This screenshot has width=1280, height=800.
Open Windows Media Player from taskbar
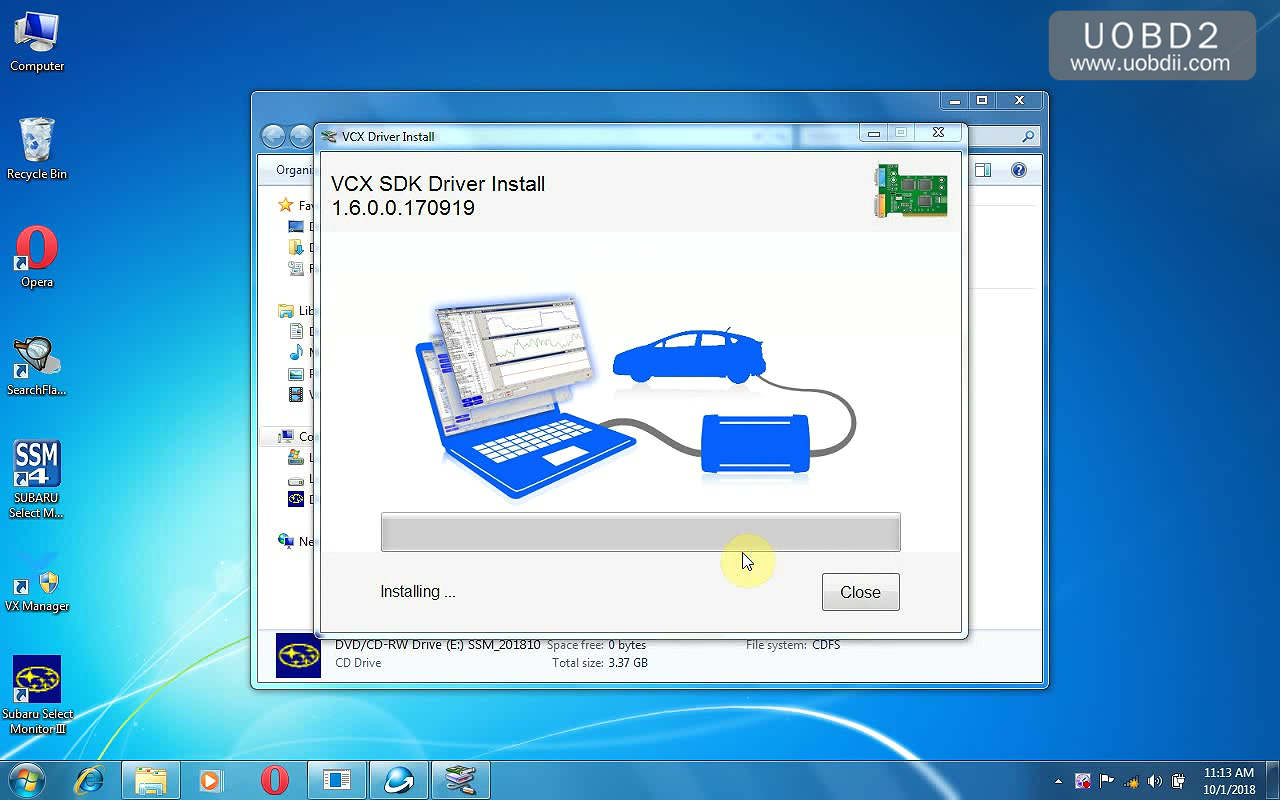click(x=211, y=780)
